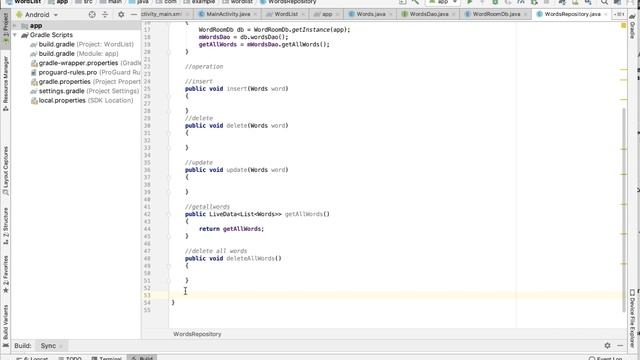
Task: Switch to the Words.java tab
Action: pyautogui.click(x=371, y=14)
